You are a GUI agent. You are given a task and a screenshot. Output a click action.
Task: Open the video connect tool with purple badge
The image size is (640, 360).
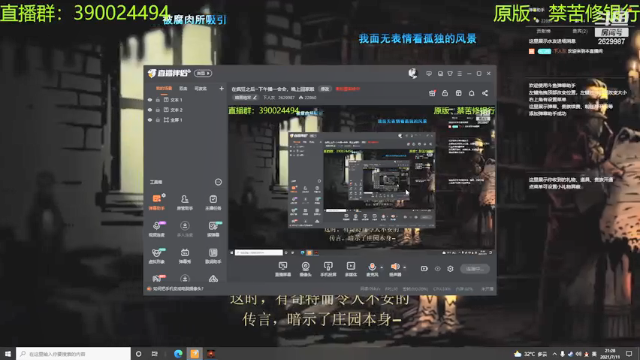(157, 229)
